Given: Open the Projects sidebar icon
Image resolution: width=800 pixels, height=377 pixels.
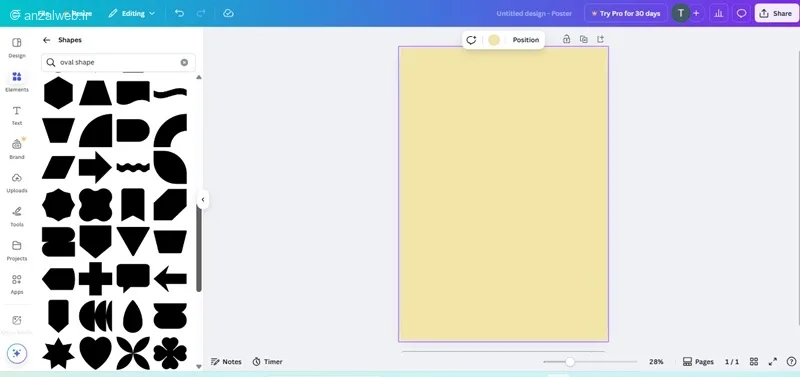Looking at the screenshot, I should coord(17,250).
